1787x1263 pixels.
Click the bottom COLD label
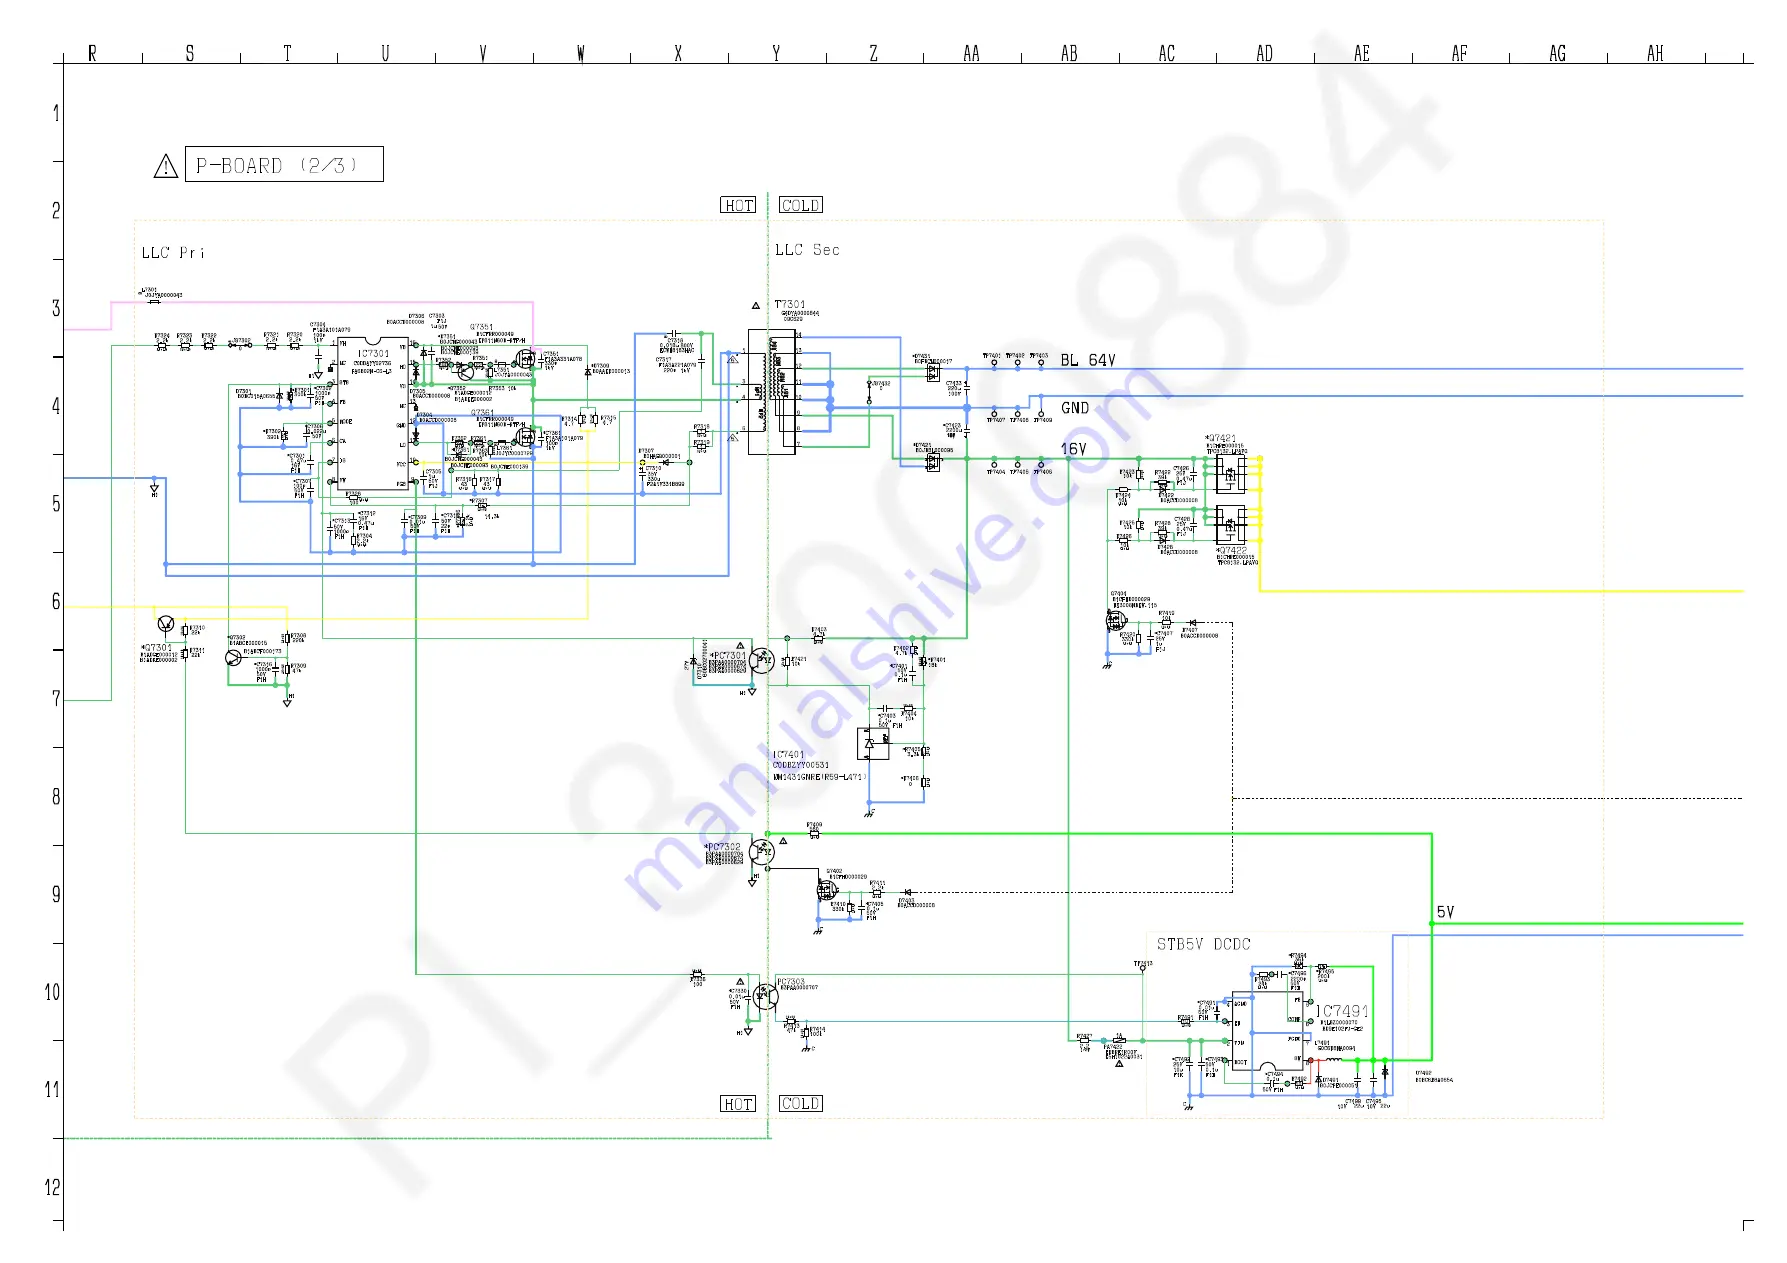click(801, 1104)
